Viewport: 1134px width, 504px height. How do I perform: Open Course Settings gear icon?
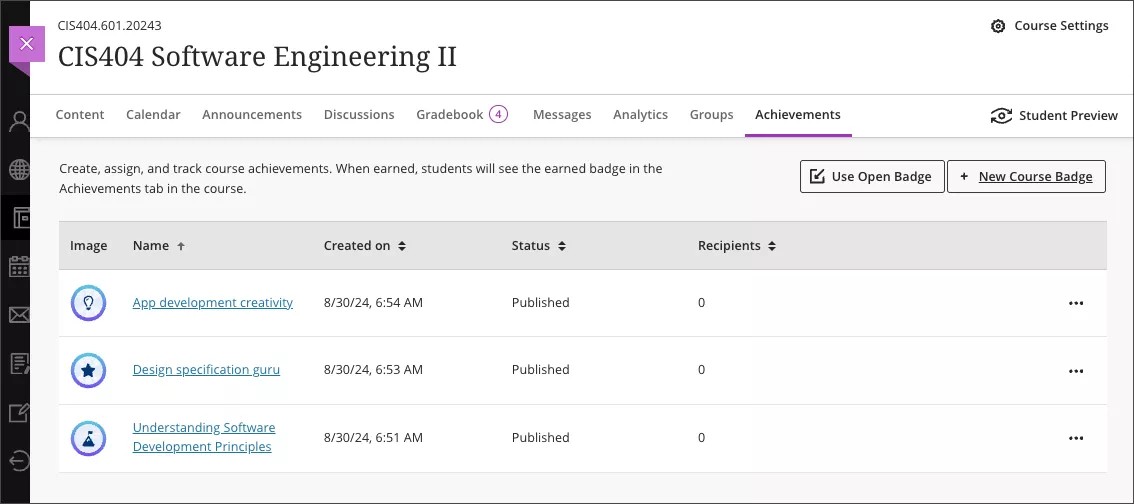997,26
